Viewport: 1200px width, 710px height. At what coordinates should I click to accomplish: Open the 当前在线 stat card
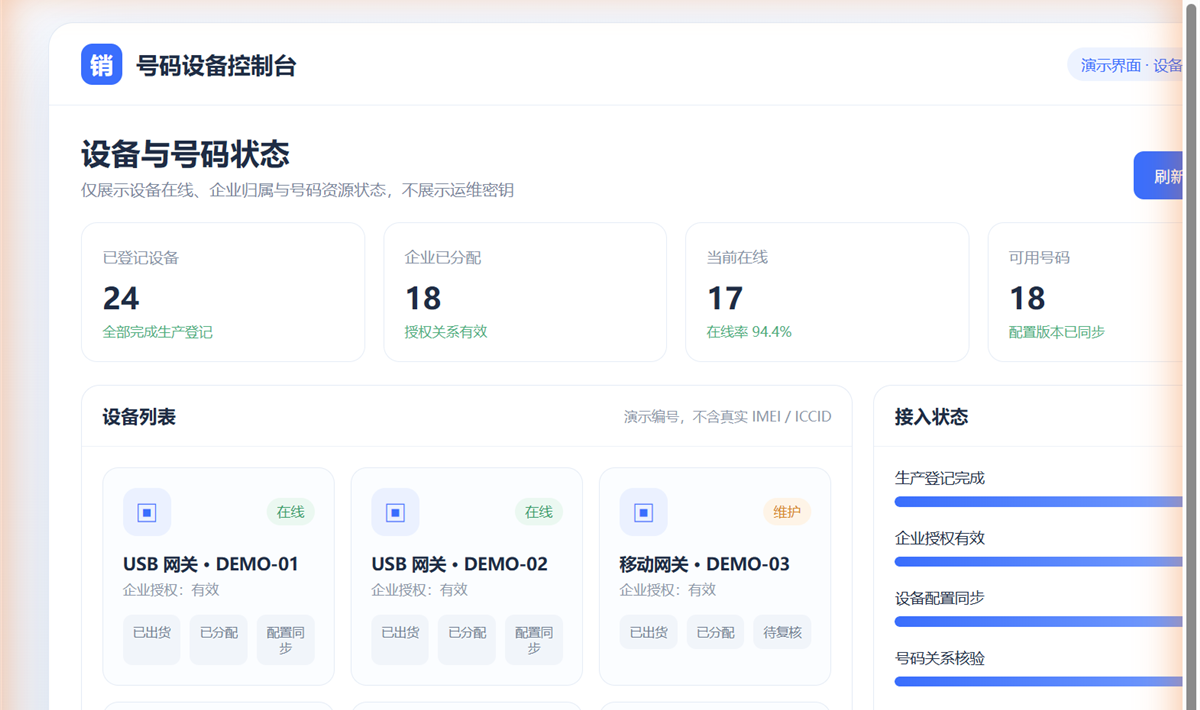[827, 292]
